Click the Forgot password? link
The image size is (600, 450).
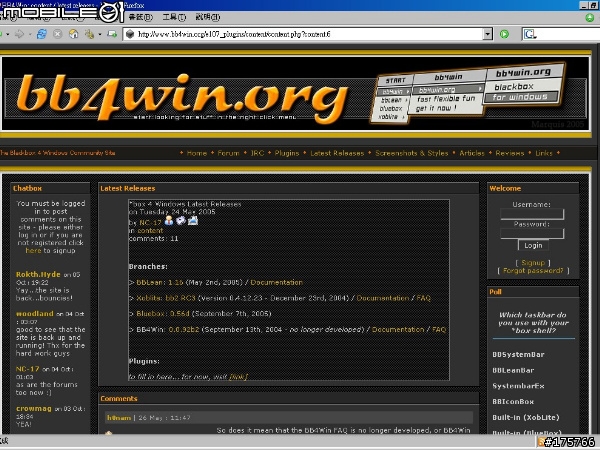coord(533,271)
